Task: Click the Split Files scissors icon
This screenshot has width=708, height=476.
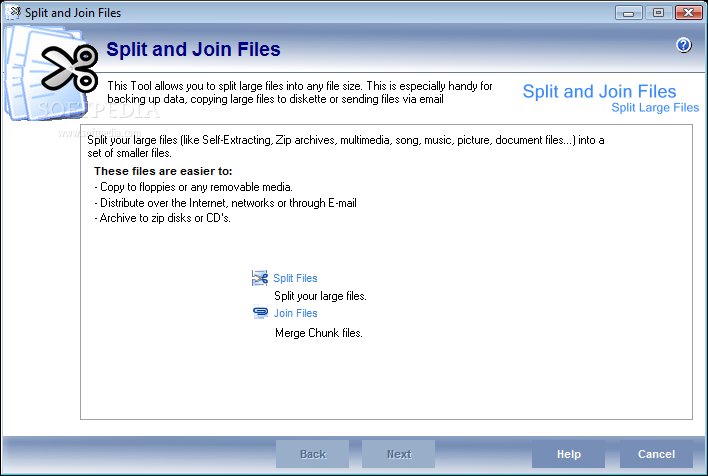Action: tap(260, 278)
